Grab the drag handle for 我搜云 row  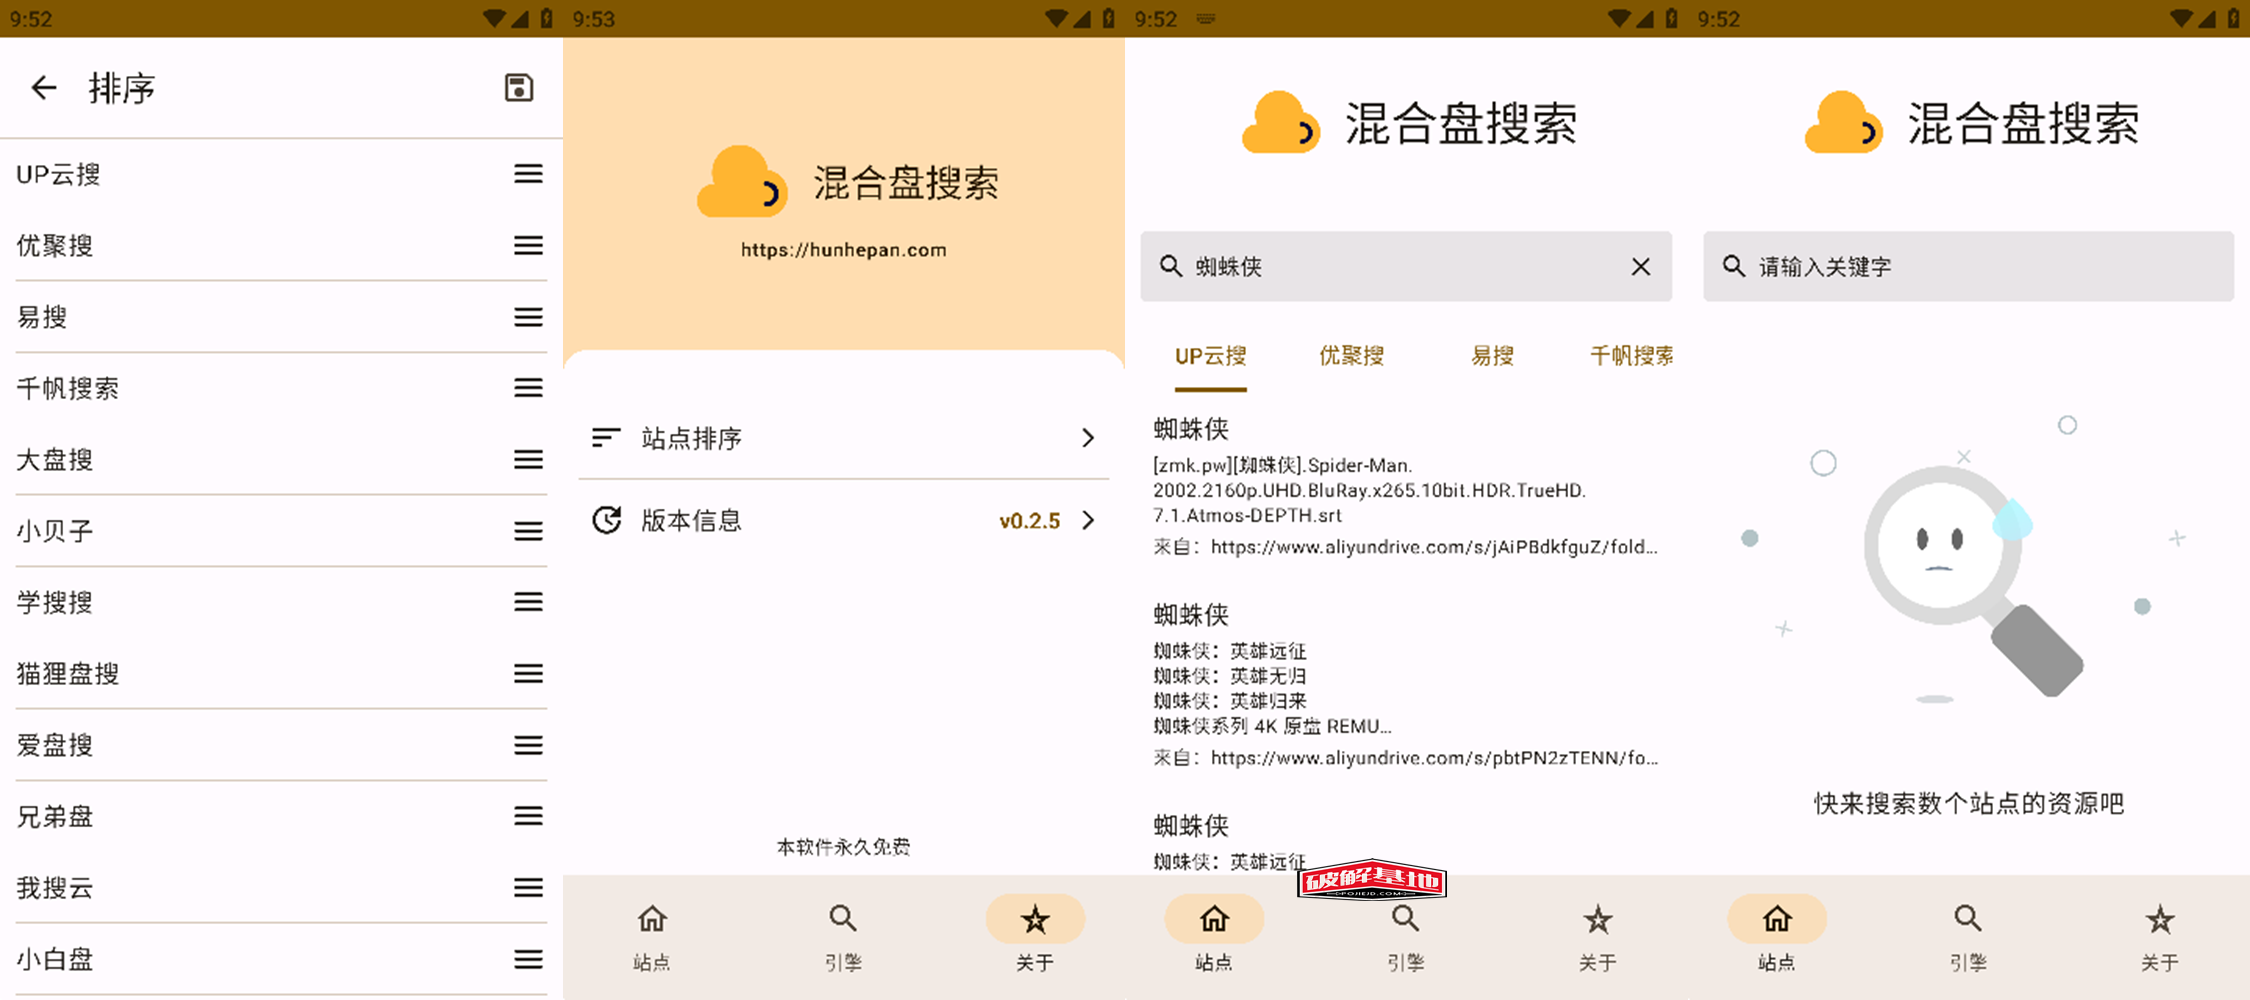528,887
